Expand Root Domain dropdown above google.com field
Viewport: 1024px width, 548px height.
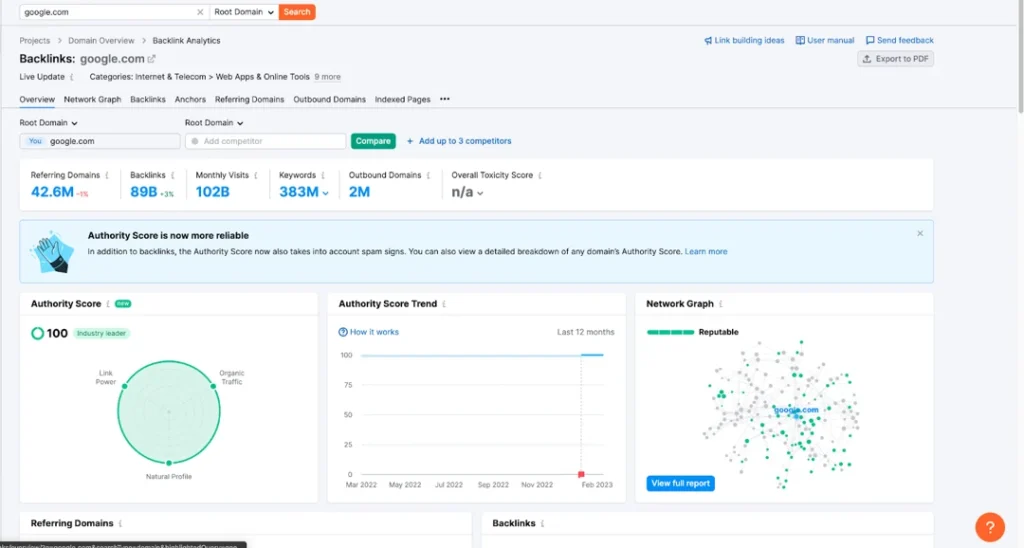(x=48, y=123)
